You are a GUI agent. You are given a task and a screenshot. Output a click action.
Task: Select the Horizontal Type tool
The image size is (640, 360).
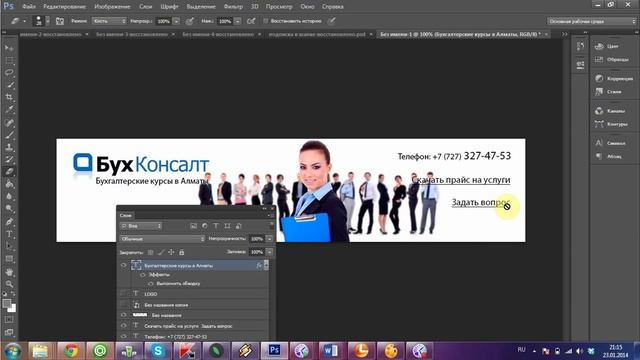tap(9, 234)
